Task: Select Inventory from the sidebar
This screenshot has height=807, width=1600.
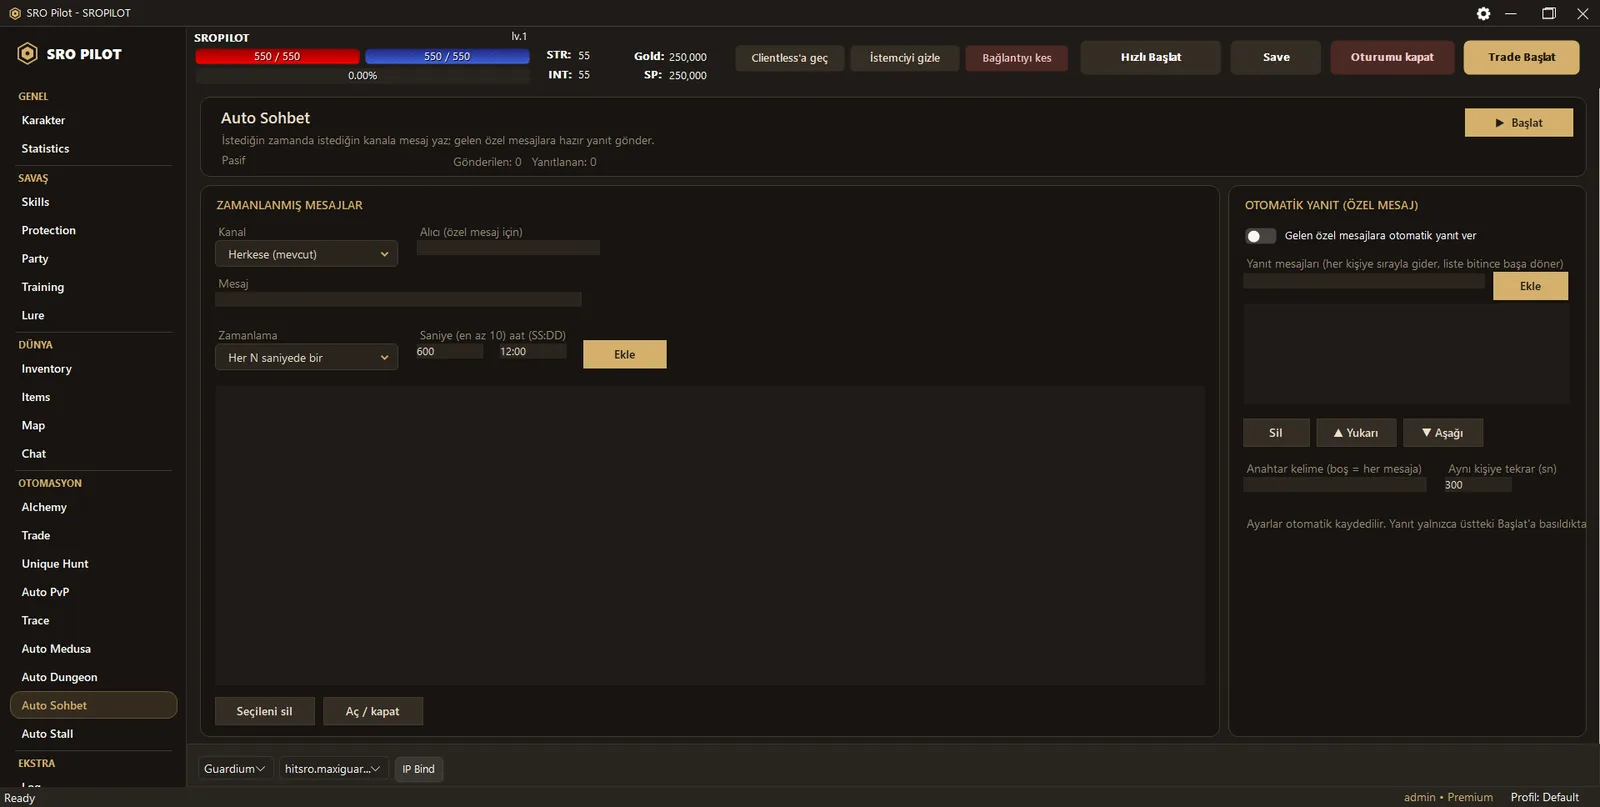Action: coord(46,369)
